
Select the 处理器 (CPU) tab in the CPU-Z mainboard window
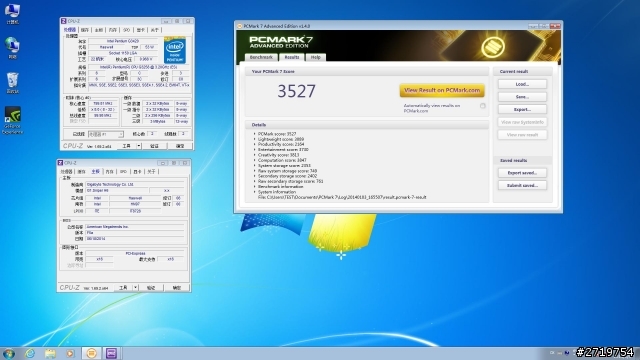pyautogui.click(x=67, y=172)
